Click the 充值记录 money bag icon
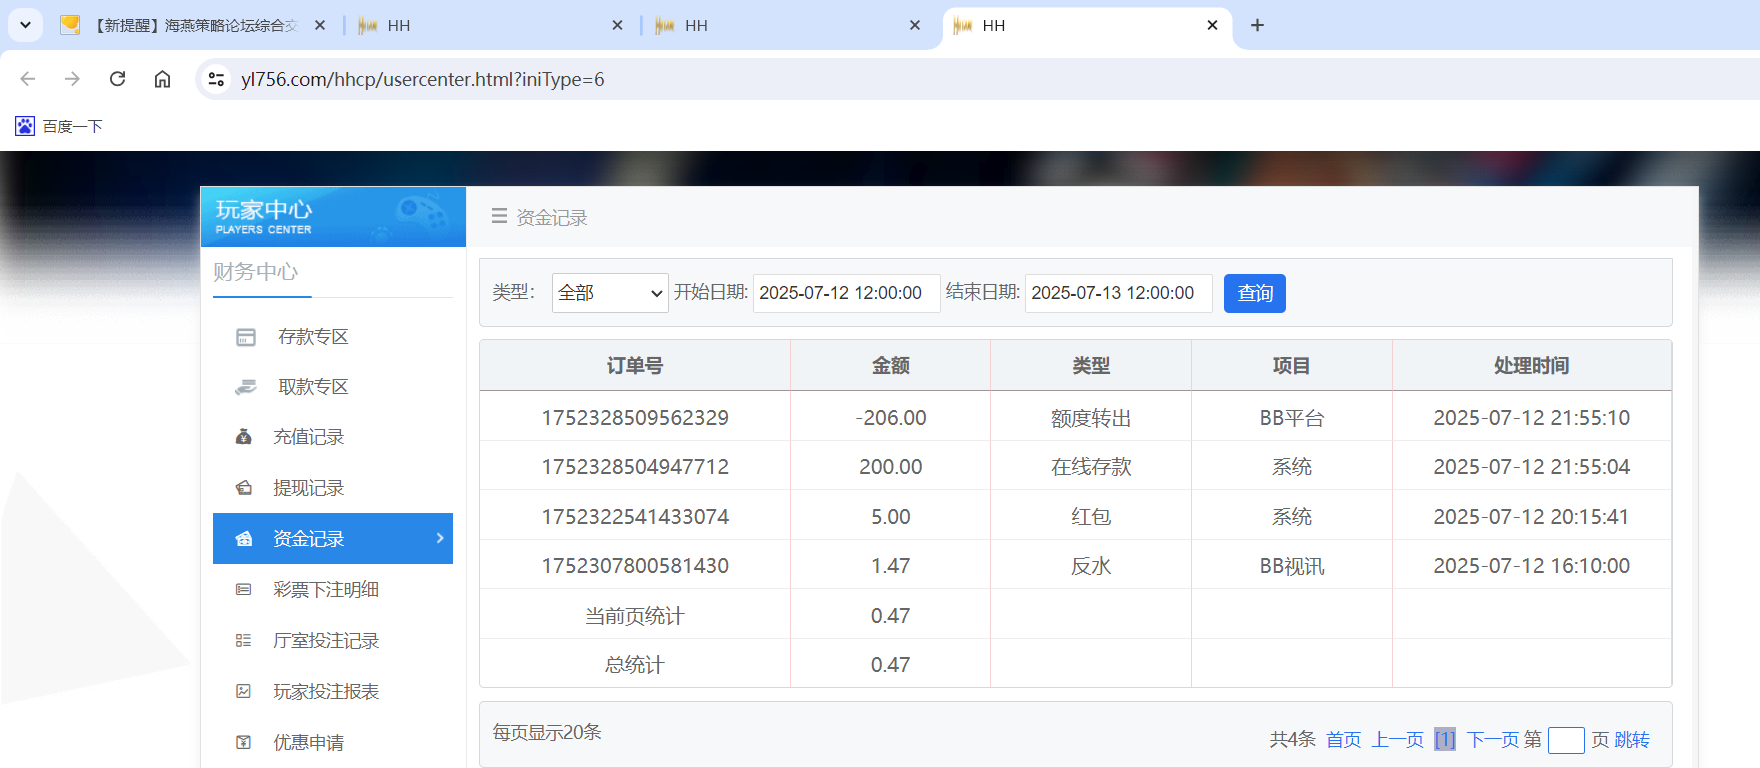 (243, 437)
